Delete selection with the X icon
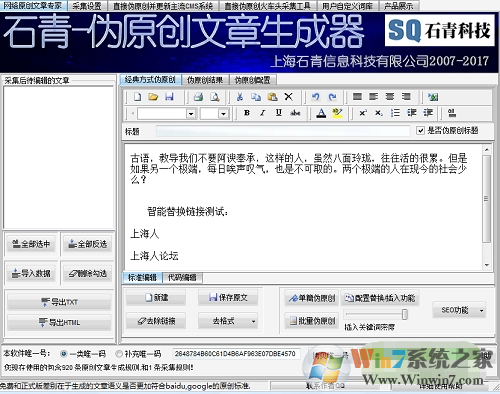 (289, 97)
